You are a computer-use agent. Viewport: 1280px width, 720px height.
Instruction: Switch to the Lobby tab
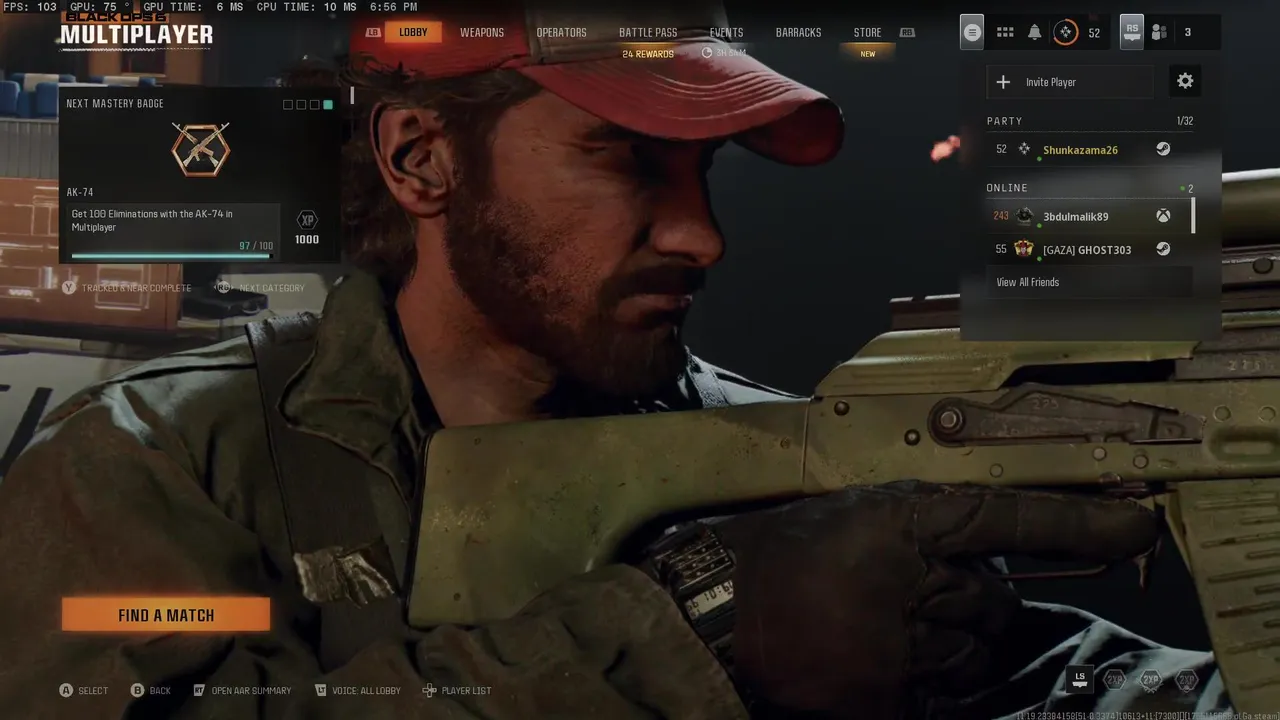click(x=413, y=33)
